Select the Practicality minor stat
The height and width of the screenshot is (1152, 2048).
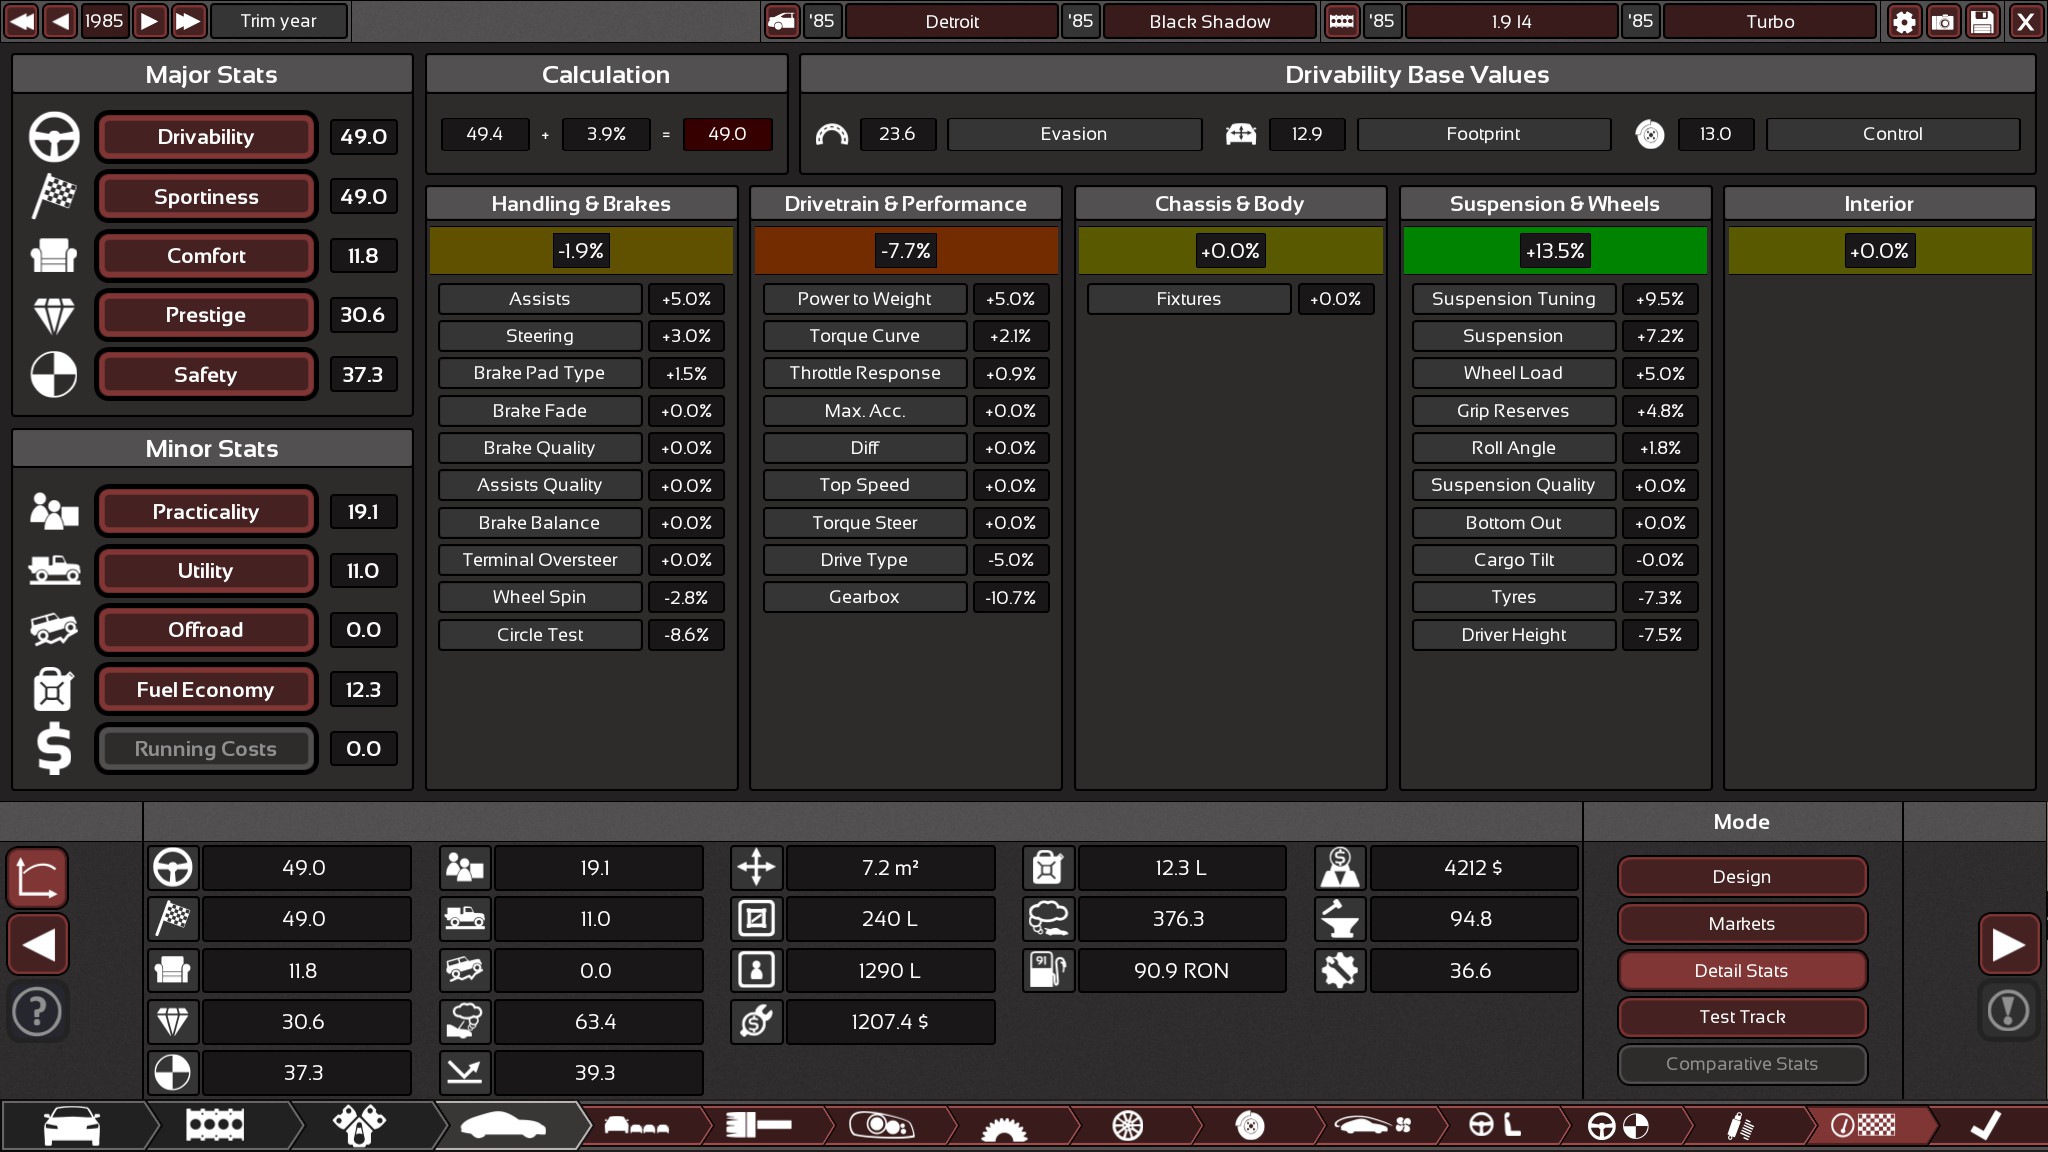[205, 512]
